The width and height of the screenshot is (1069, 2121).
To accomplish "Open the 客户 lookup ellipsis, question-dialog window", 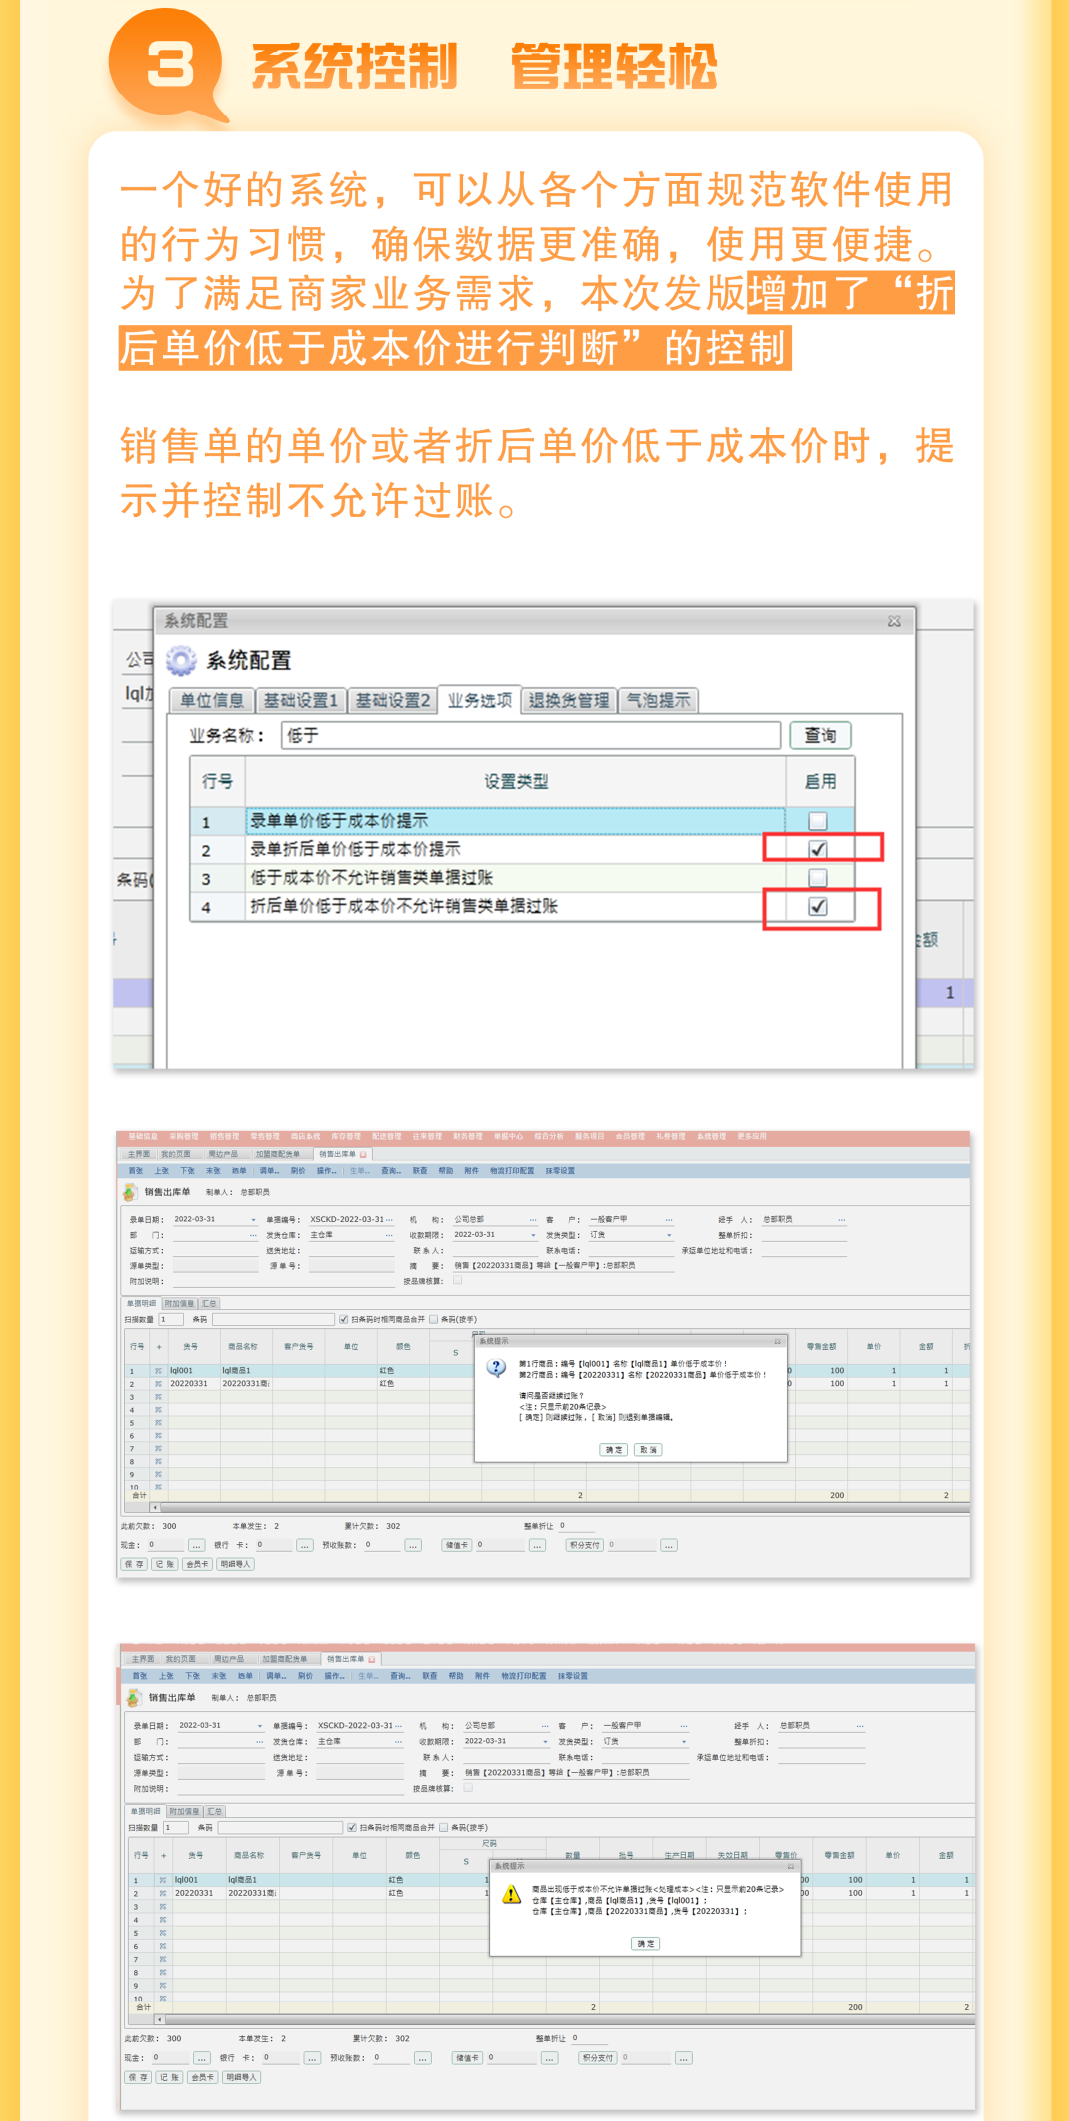I will (x=669, y=1220).
